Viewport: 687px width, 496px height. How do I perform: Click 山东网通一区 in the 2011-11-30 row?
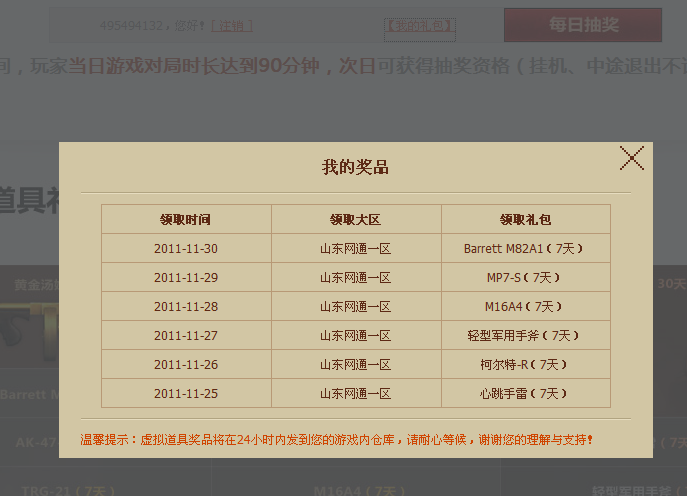tap(355, 248)
